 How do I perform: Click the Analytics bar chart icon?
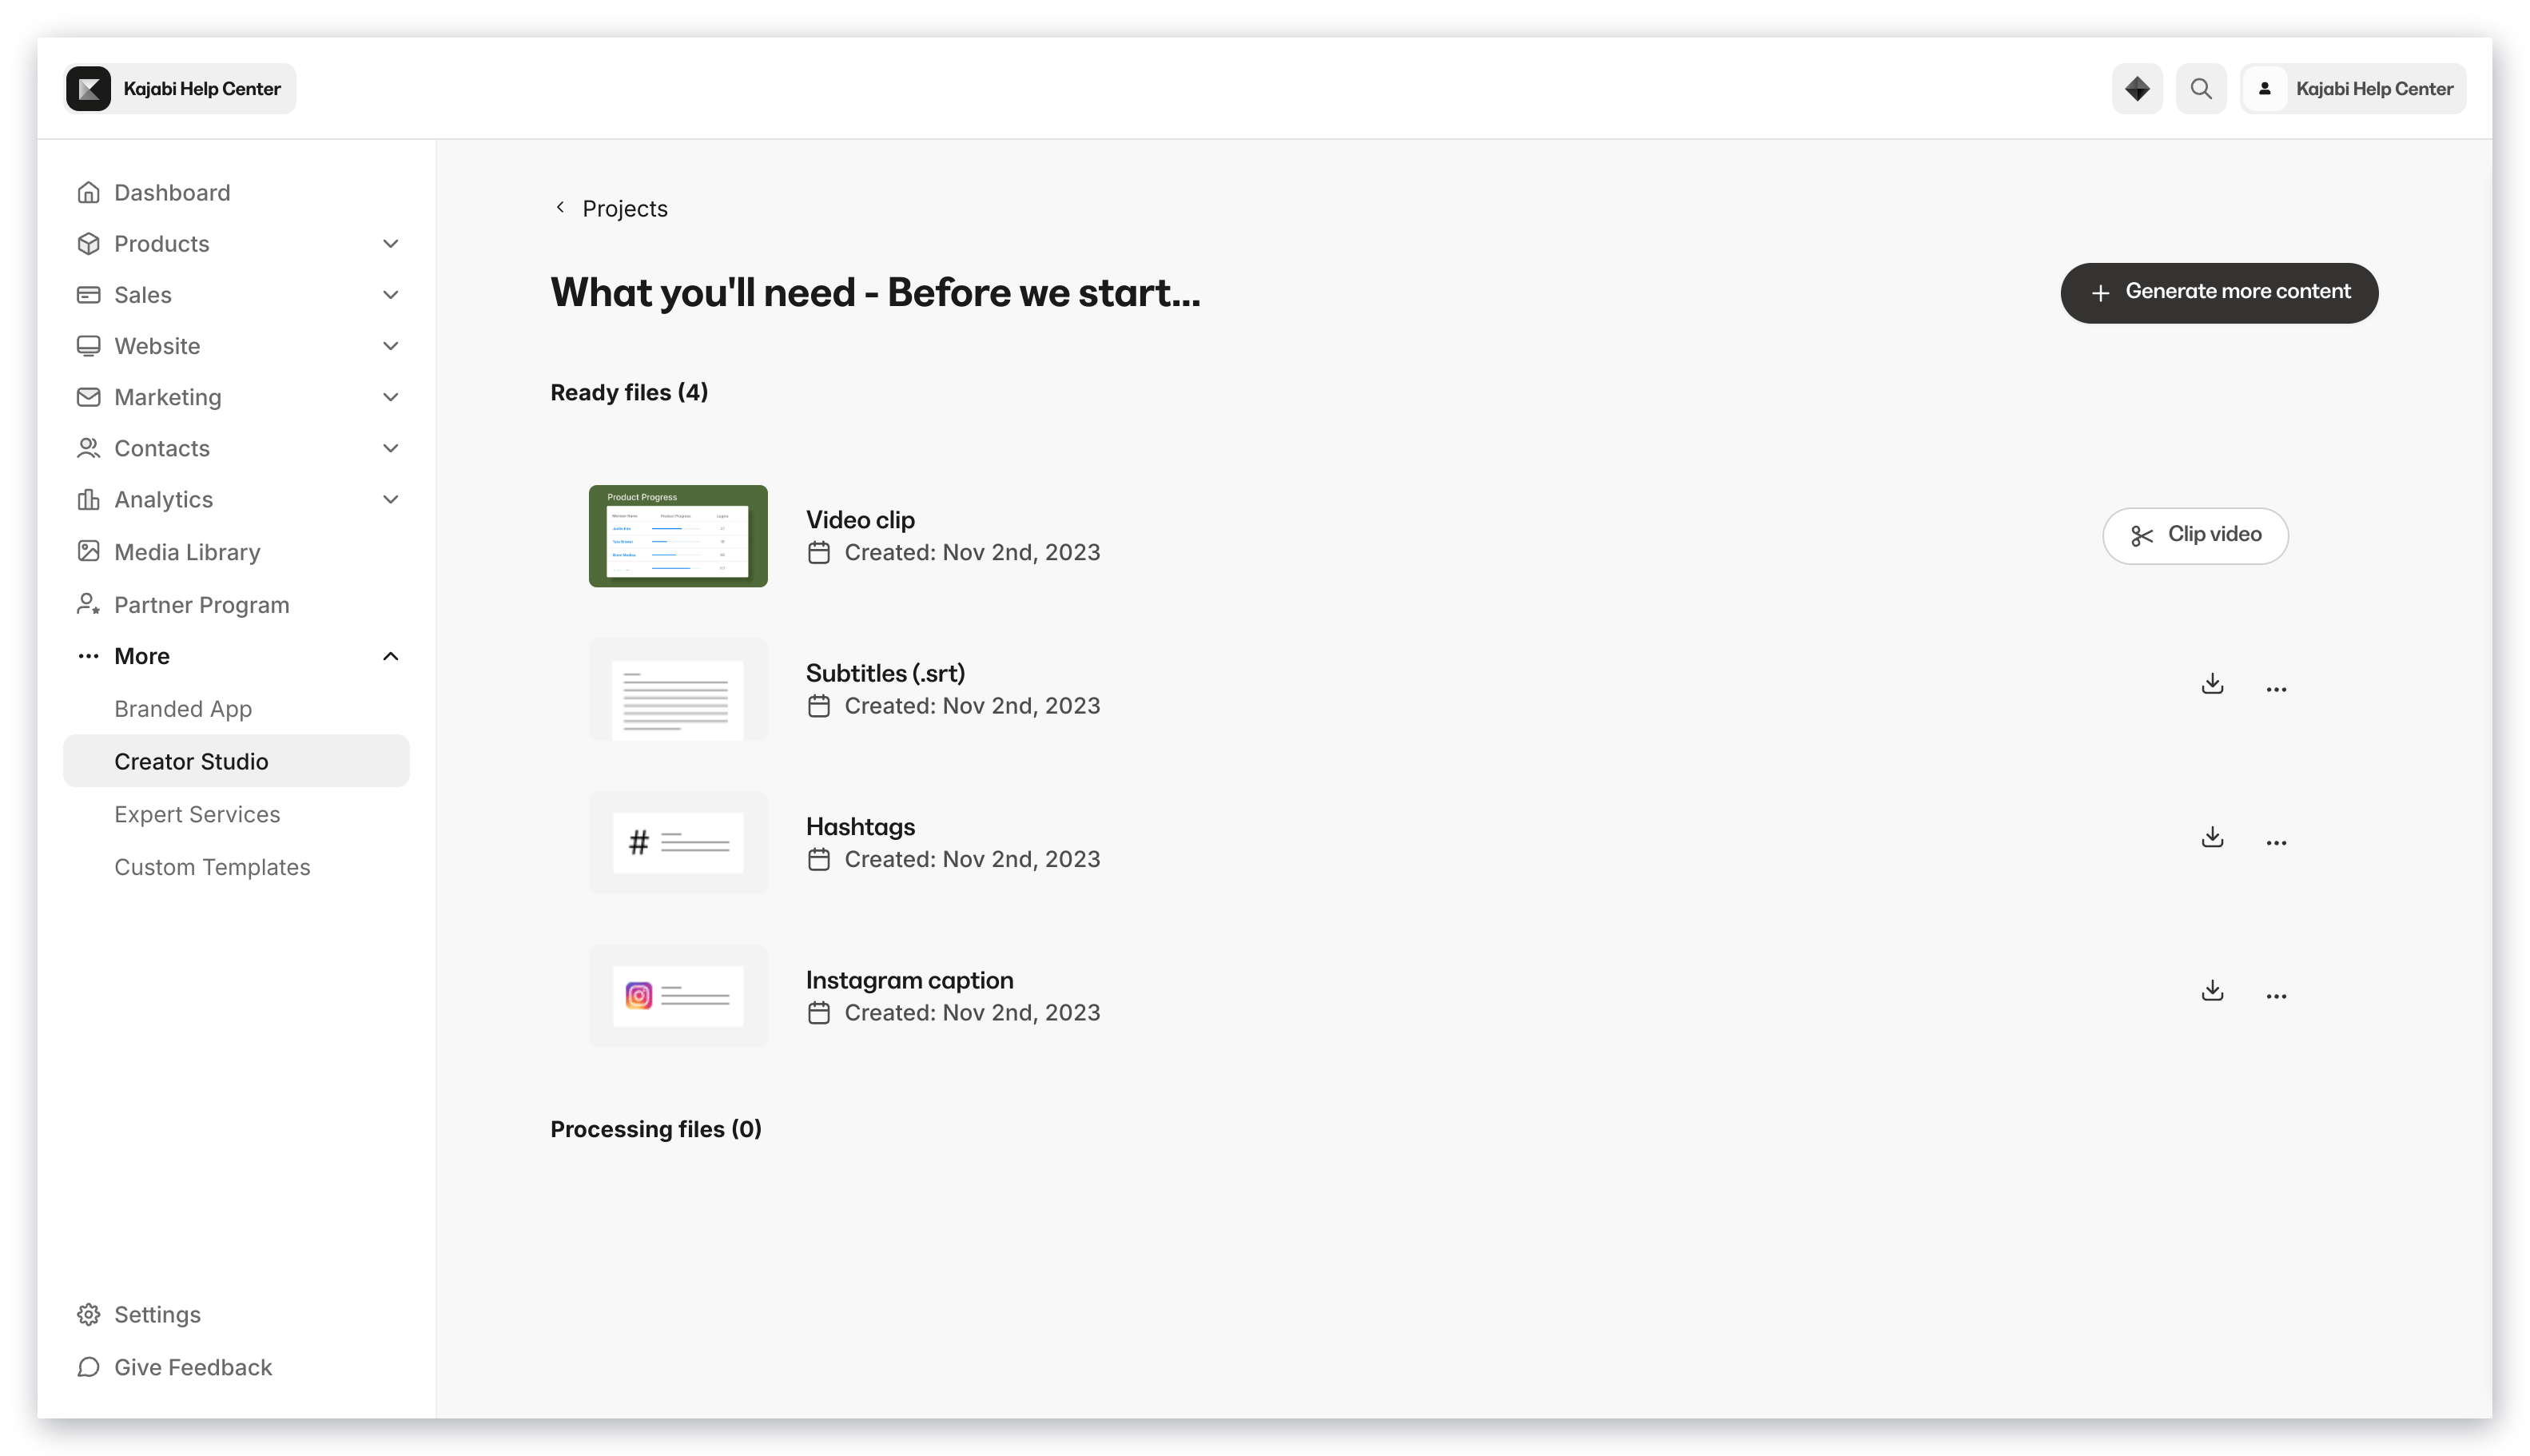pyautogui.click(x=88, y=499)
